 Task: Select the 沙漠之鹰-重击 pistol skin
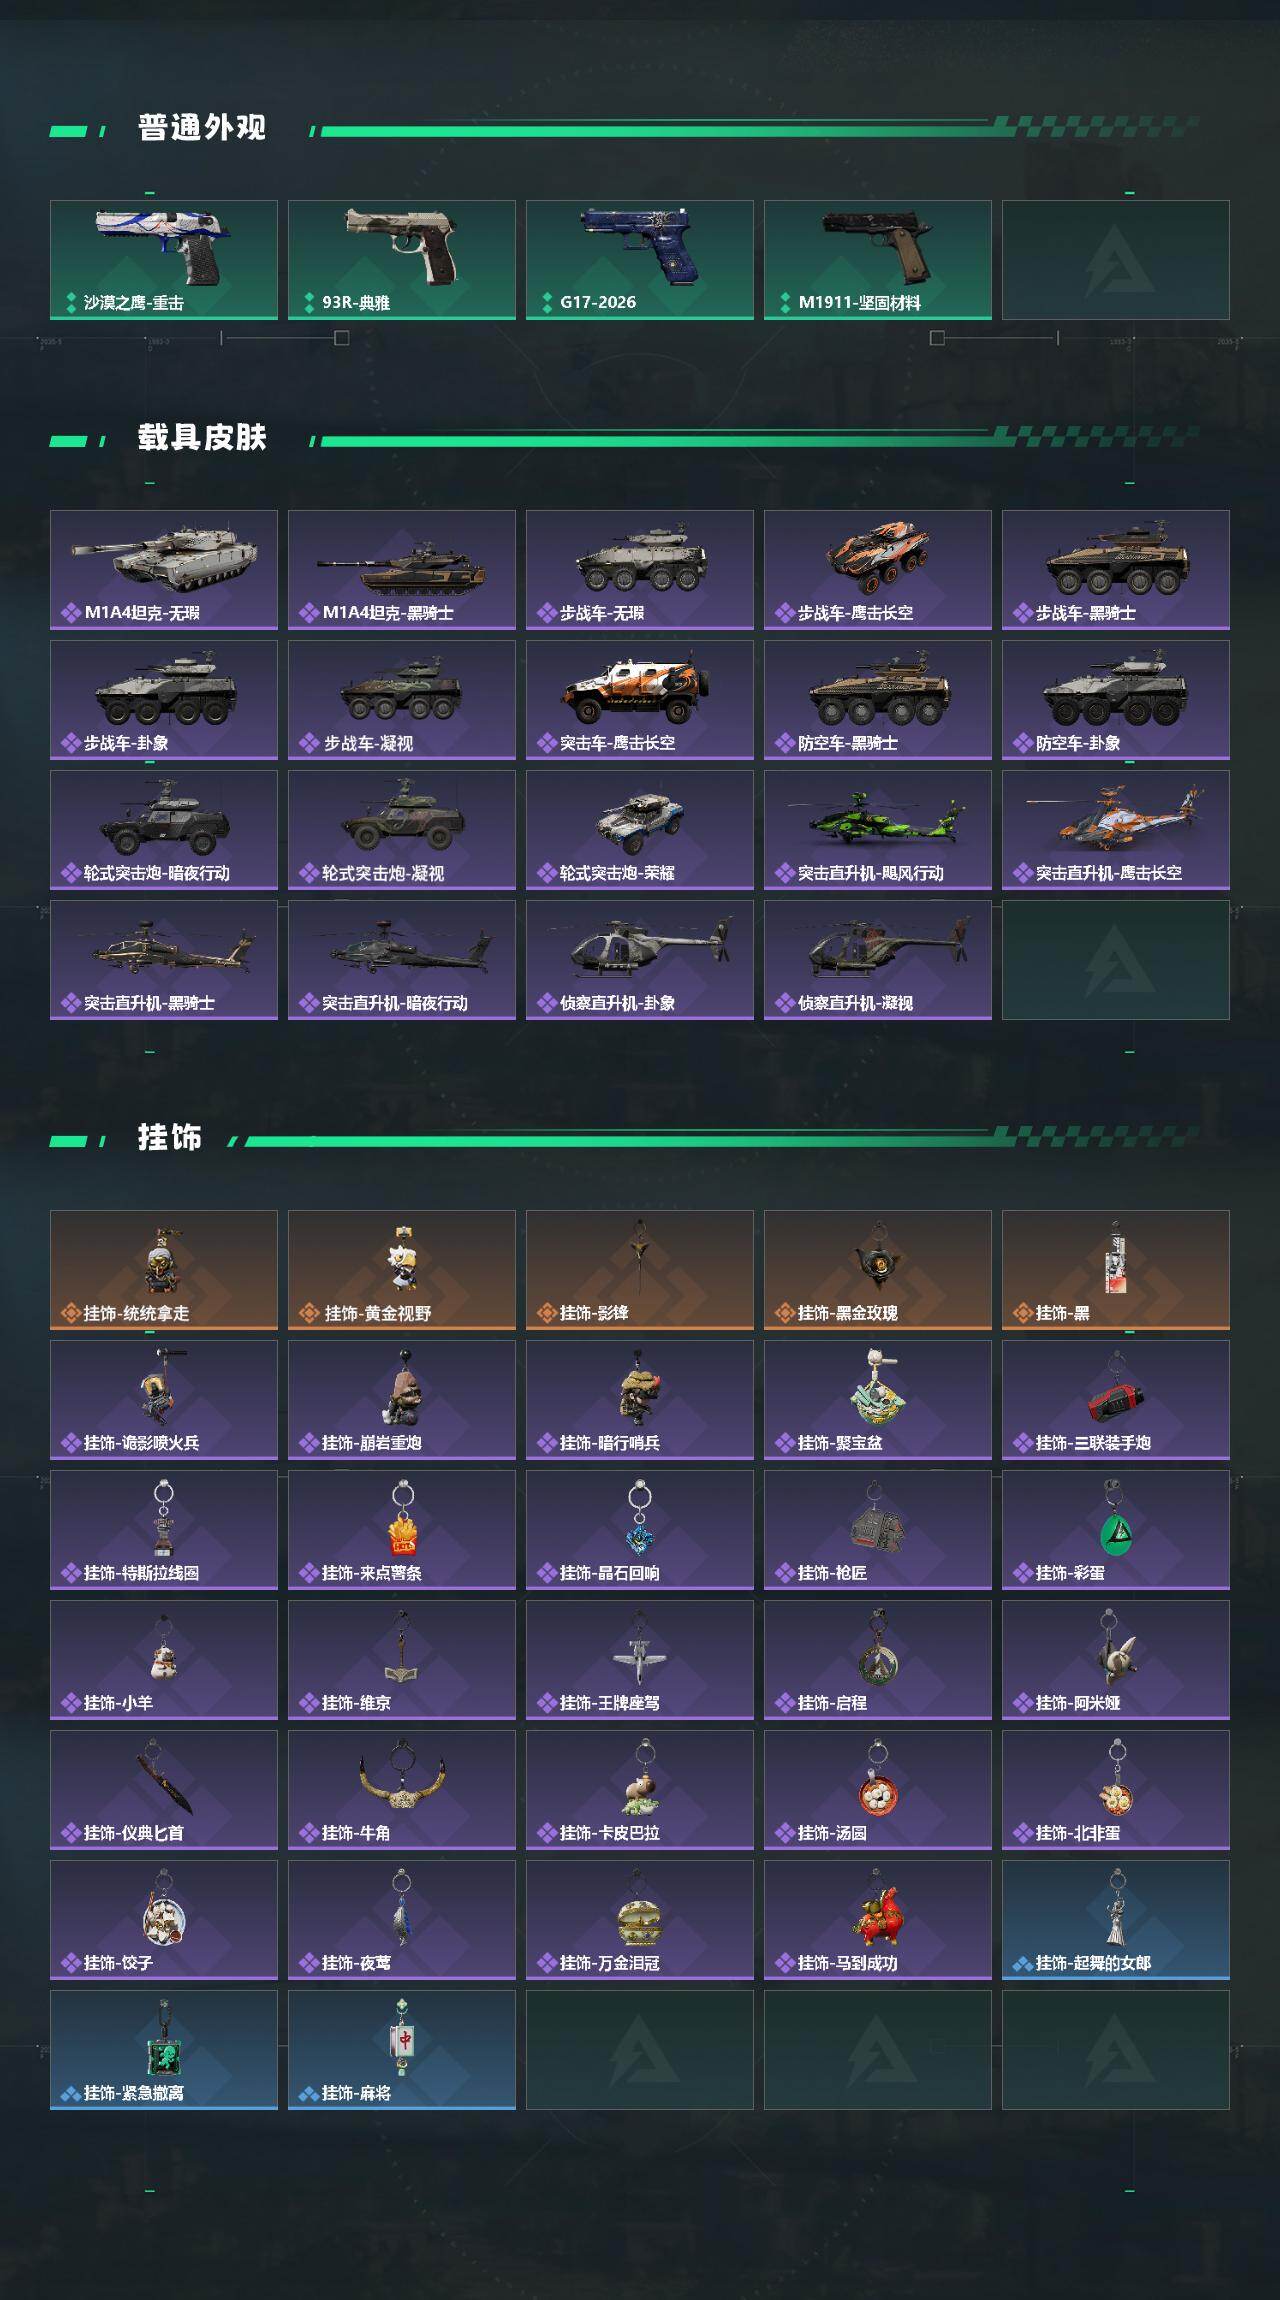coord(164,260)
